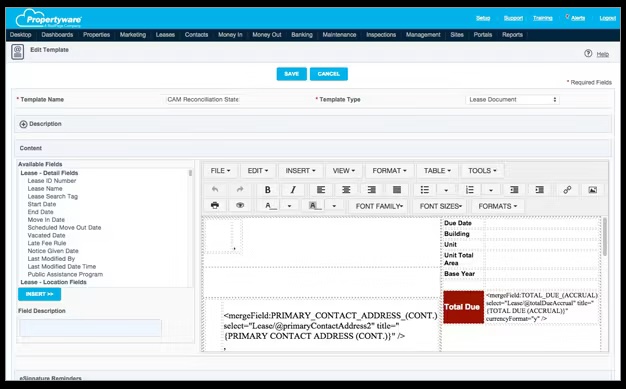Screen dimensions: 626x389
Task: Open the bullet list style dropdown arrow
Action: tap(446, 190)
